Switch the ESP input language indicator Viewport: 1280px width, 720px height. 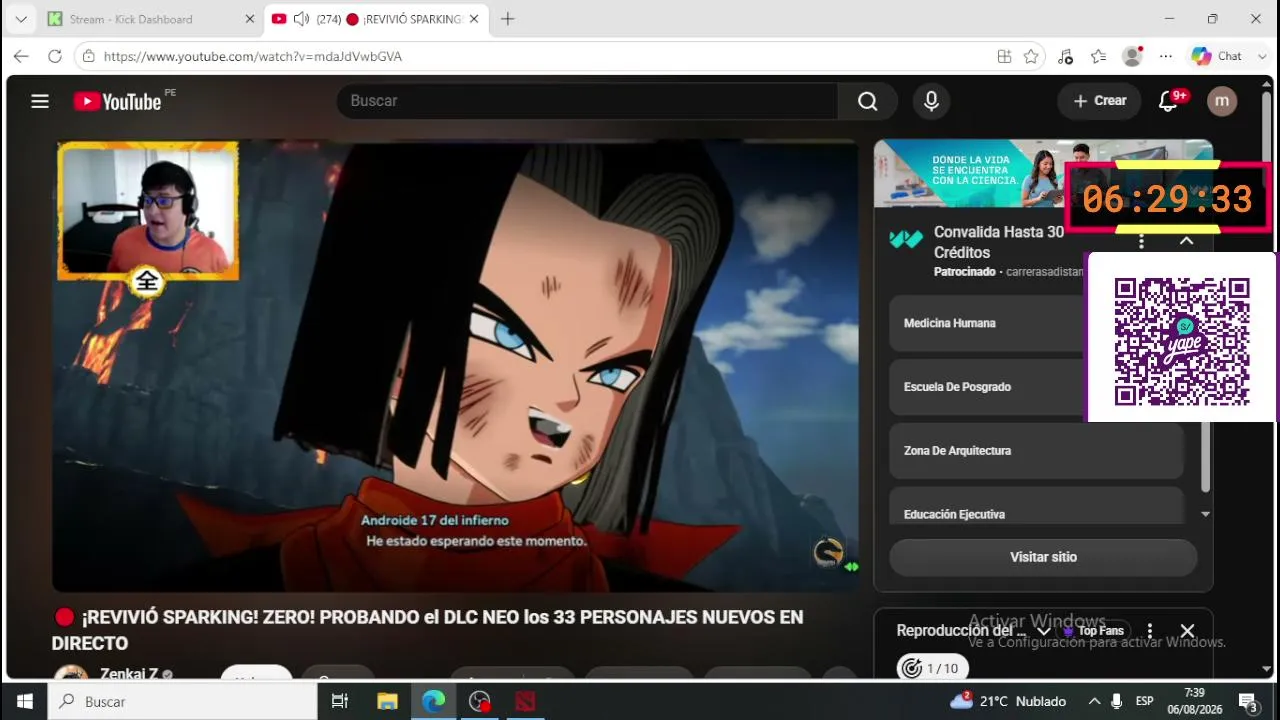tap(1144, 701)
